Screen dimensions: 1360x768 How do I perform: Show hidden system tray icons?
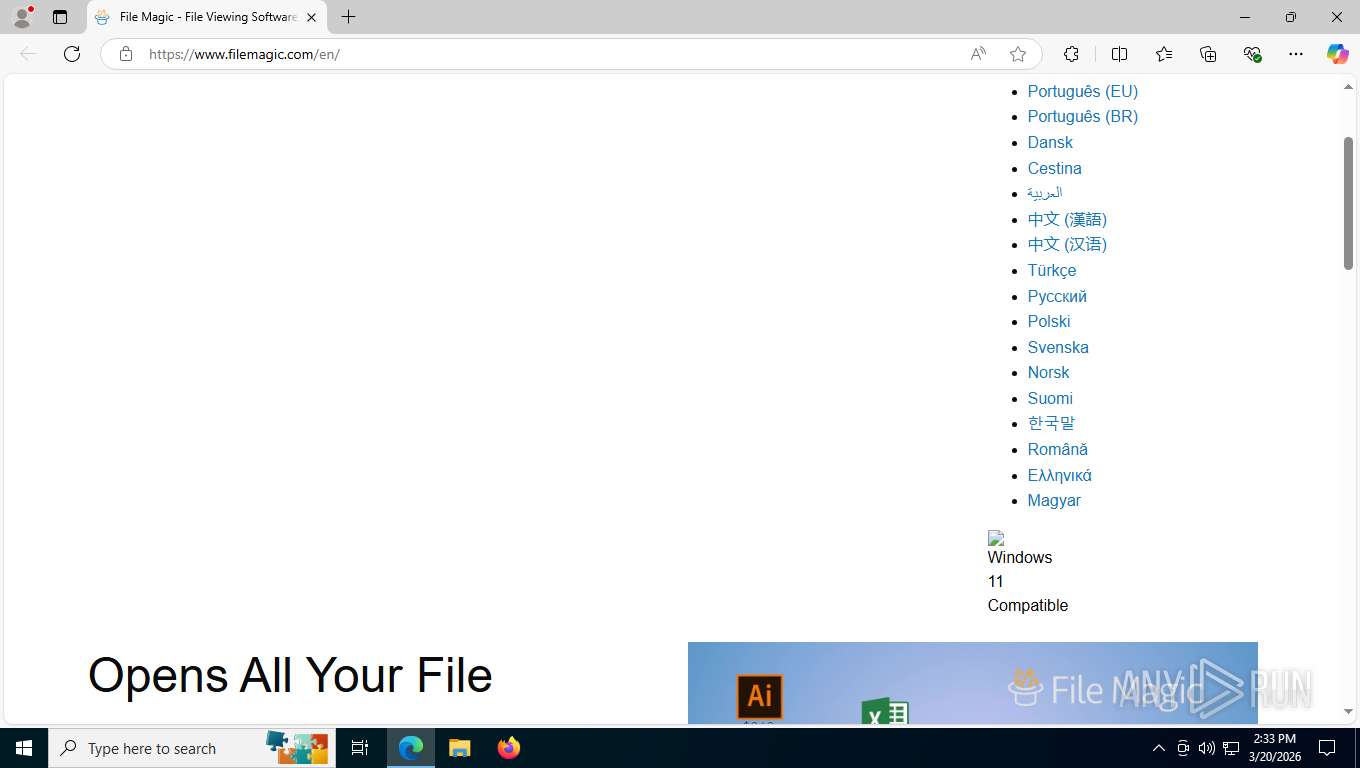(1159, 748)
